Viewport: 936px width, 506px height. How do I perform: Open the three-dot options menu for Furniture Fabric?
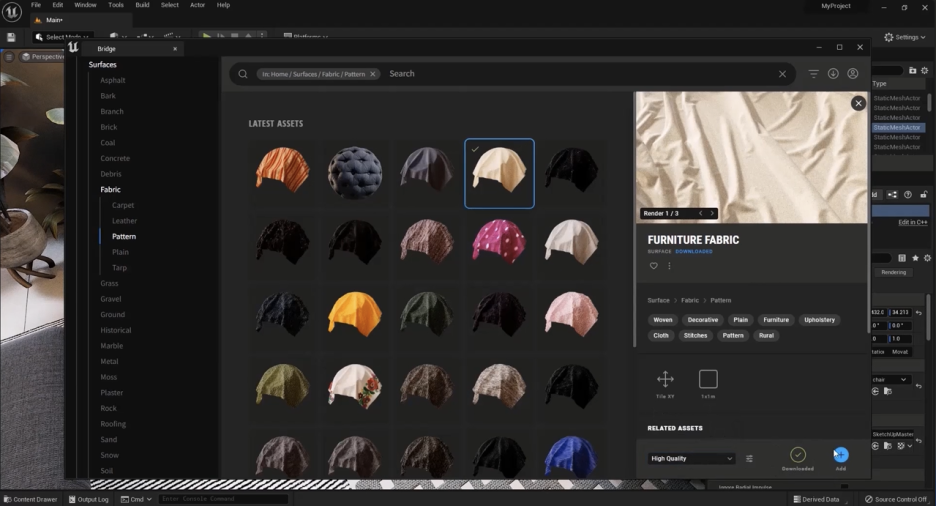click(669, 266)
